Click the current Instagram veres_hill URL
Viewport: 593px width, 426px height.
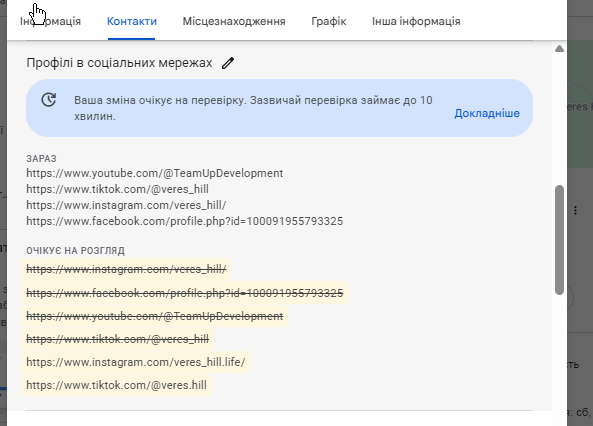[126, 205]
